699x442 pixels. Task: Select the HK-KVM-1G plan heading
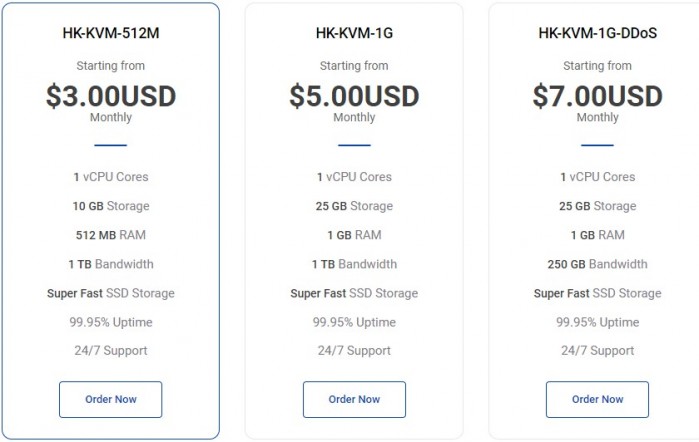click(354, 33)
